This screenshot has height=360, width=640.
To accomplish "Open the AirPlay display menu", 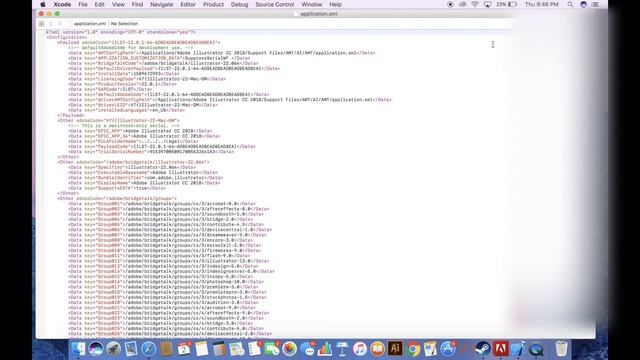I will [487, 4].
